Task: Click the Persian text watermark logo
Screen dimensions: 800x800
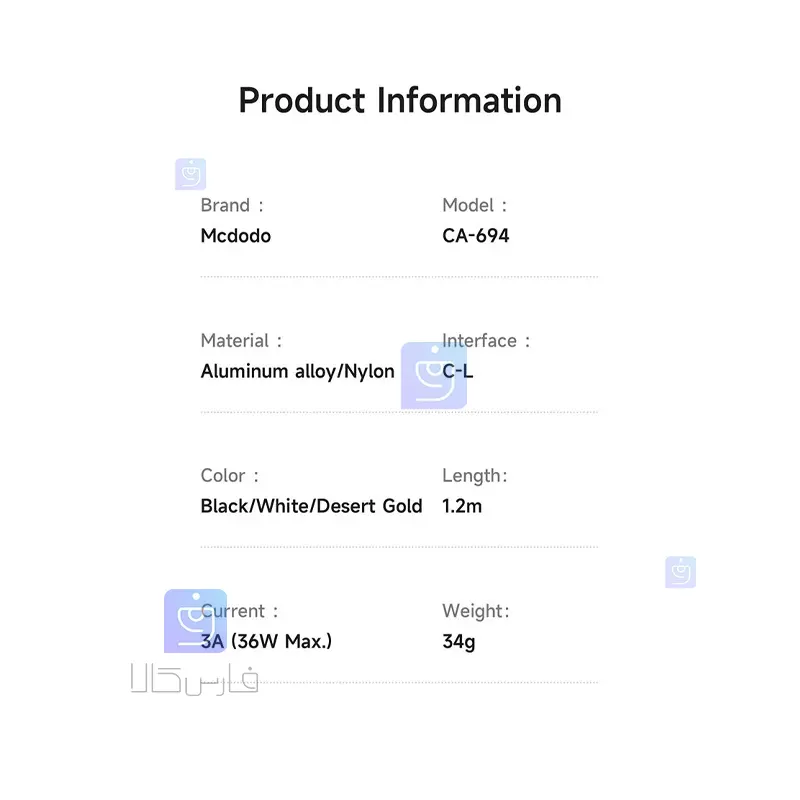Action: (x=194, y=682)
